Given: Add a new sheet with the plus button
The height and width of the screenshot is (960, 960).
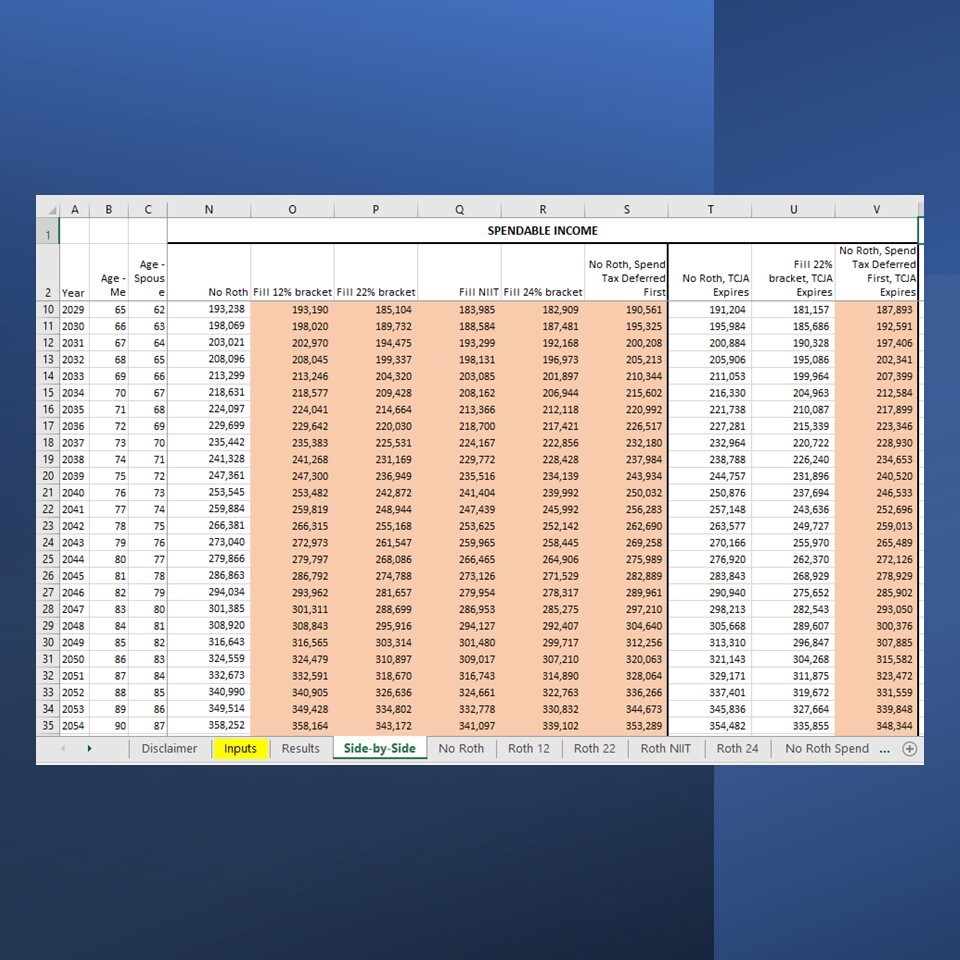Looking at the screenshot, I should [x=909, y=749].
